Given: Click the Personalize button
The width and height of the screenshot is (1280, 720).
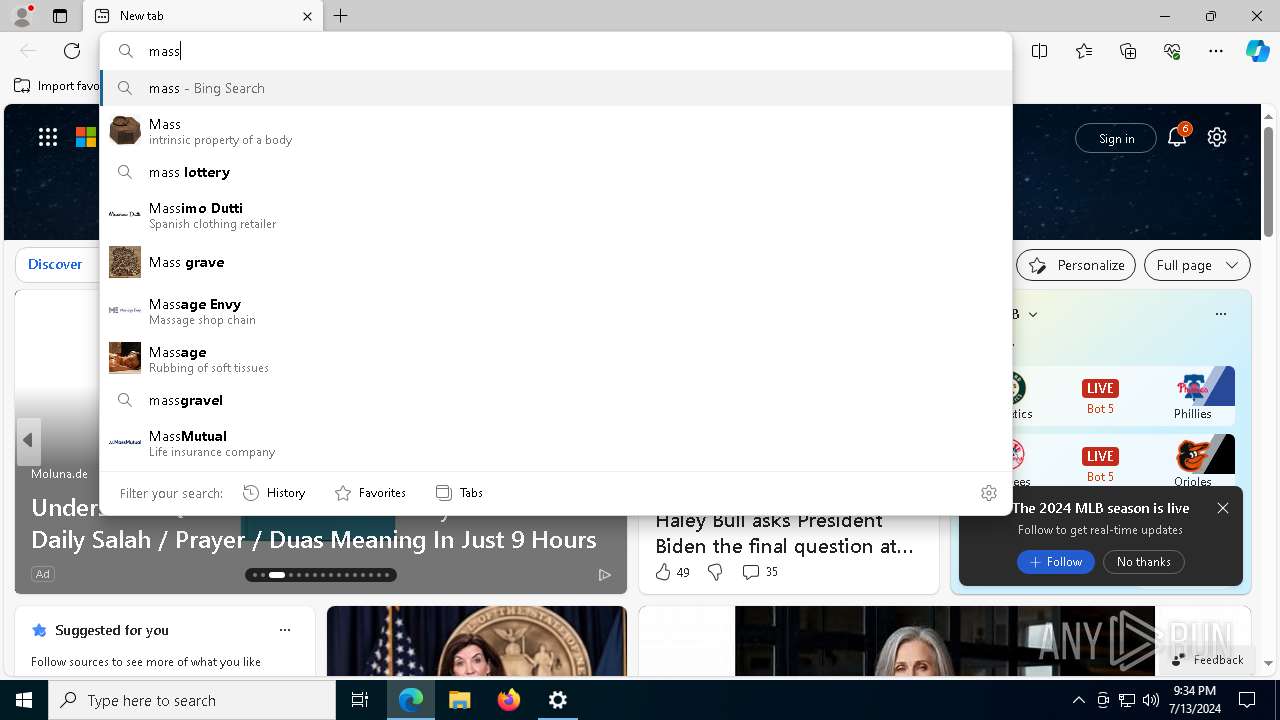Looking at the screenshot, I should (1076, 265).
